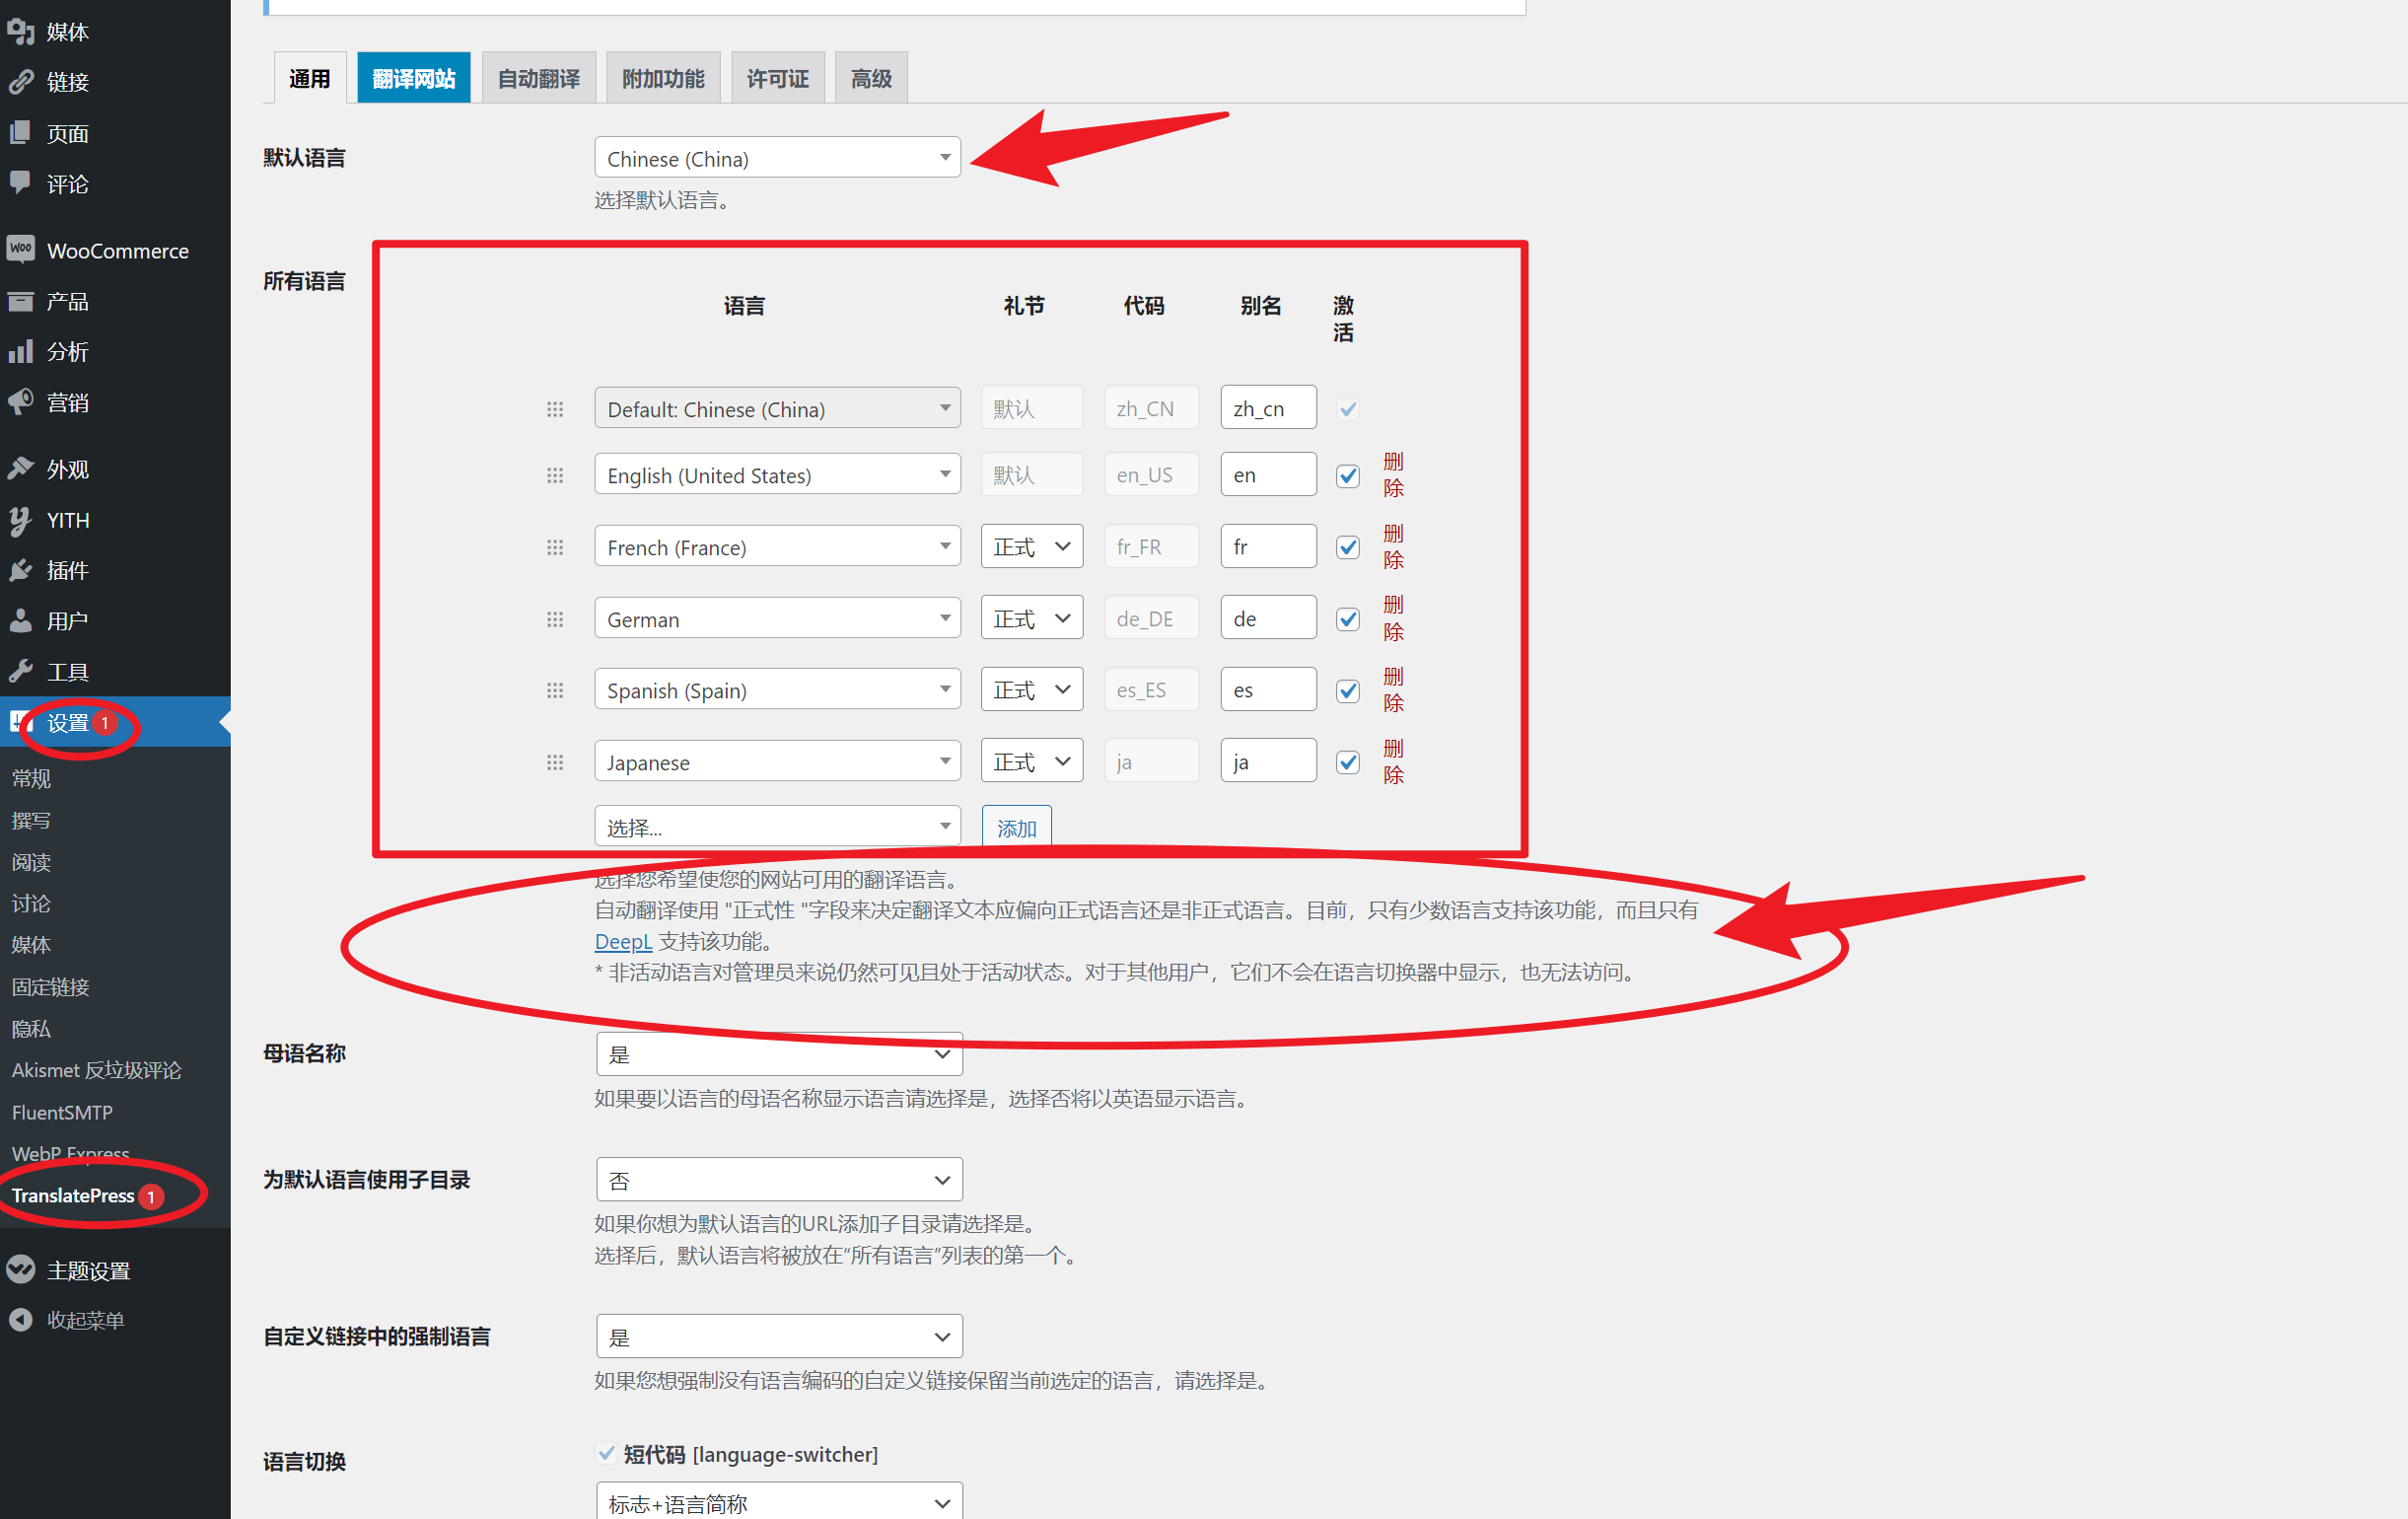Click the 外观 sidebar icon
This screenshot has width=2408, height=1519.
21,468
